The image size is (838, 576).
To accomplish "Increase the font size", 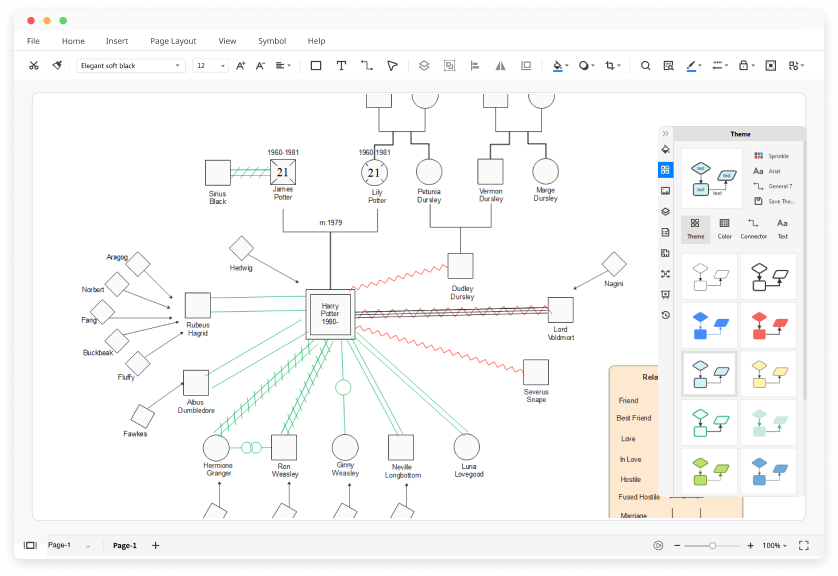I will pyautogui.click(x=240, y=66).
